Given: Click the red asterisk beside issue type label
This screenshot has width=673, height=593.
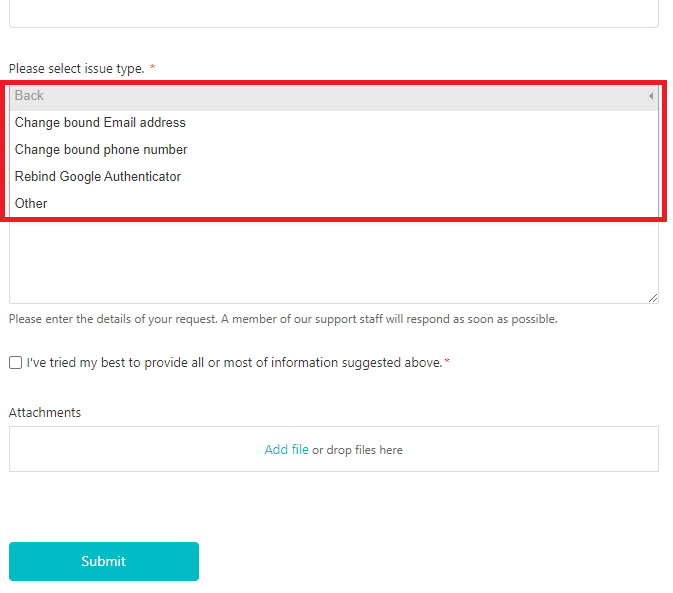Looking at the screenshot, I should (153, 69).
